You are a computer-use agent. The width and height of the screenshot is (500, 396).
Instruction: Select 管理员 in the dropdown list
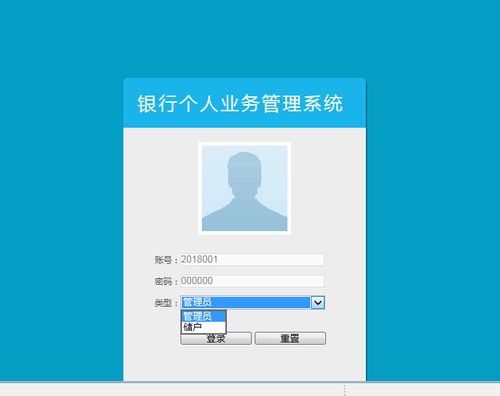(x=204, y=316)
